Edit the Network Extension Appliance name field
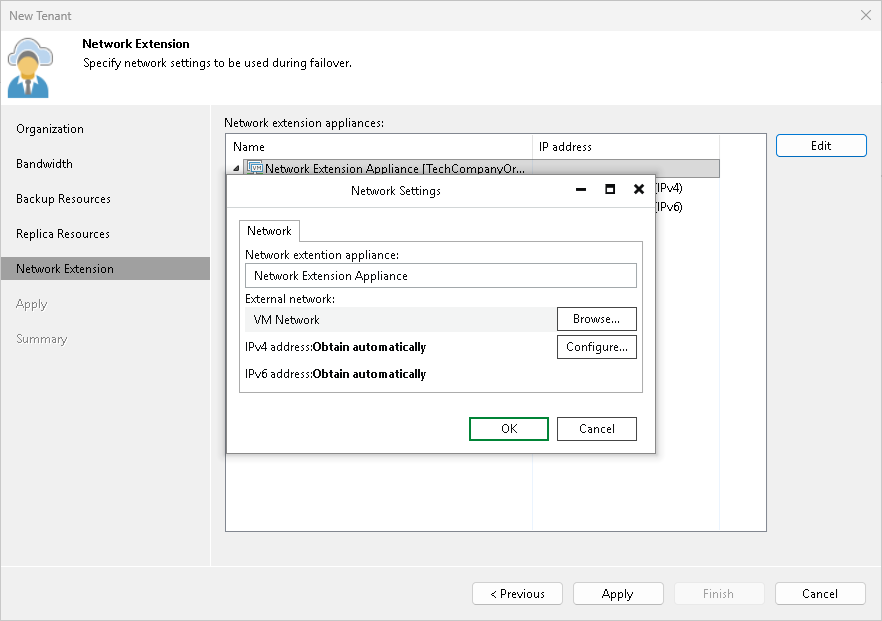Image resolution: width=882 pixels, height=621 pixels. coord(440,275)
